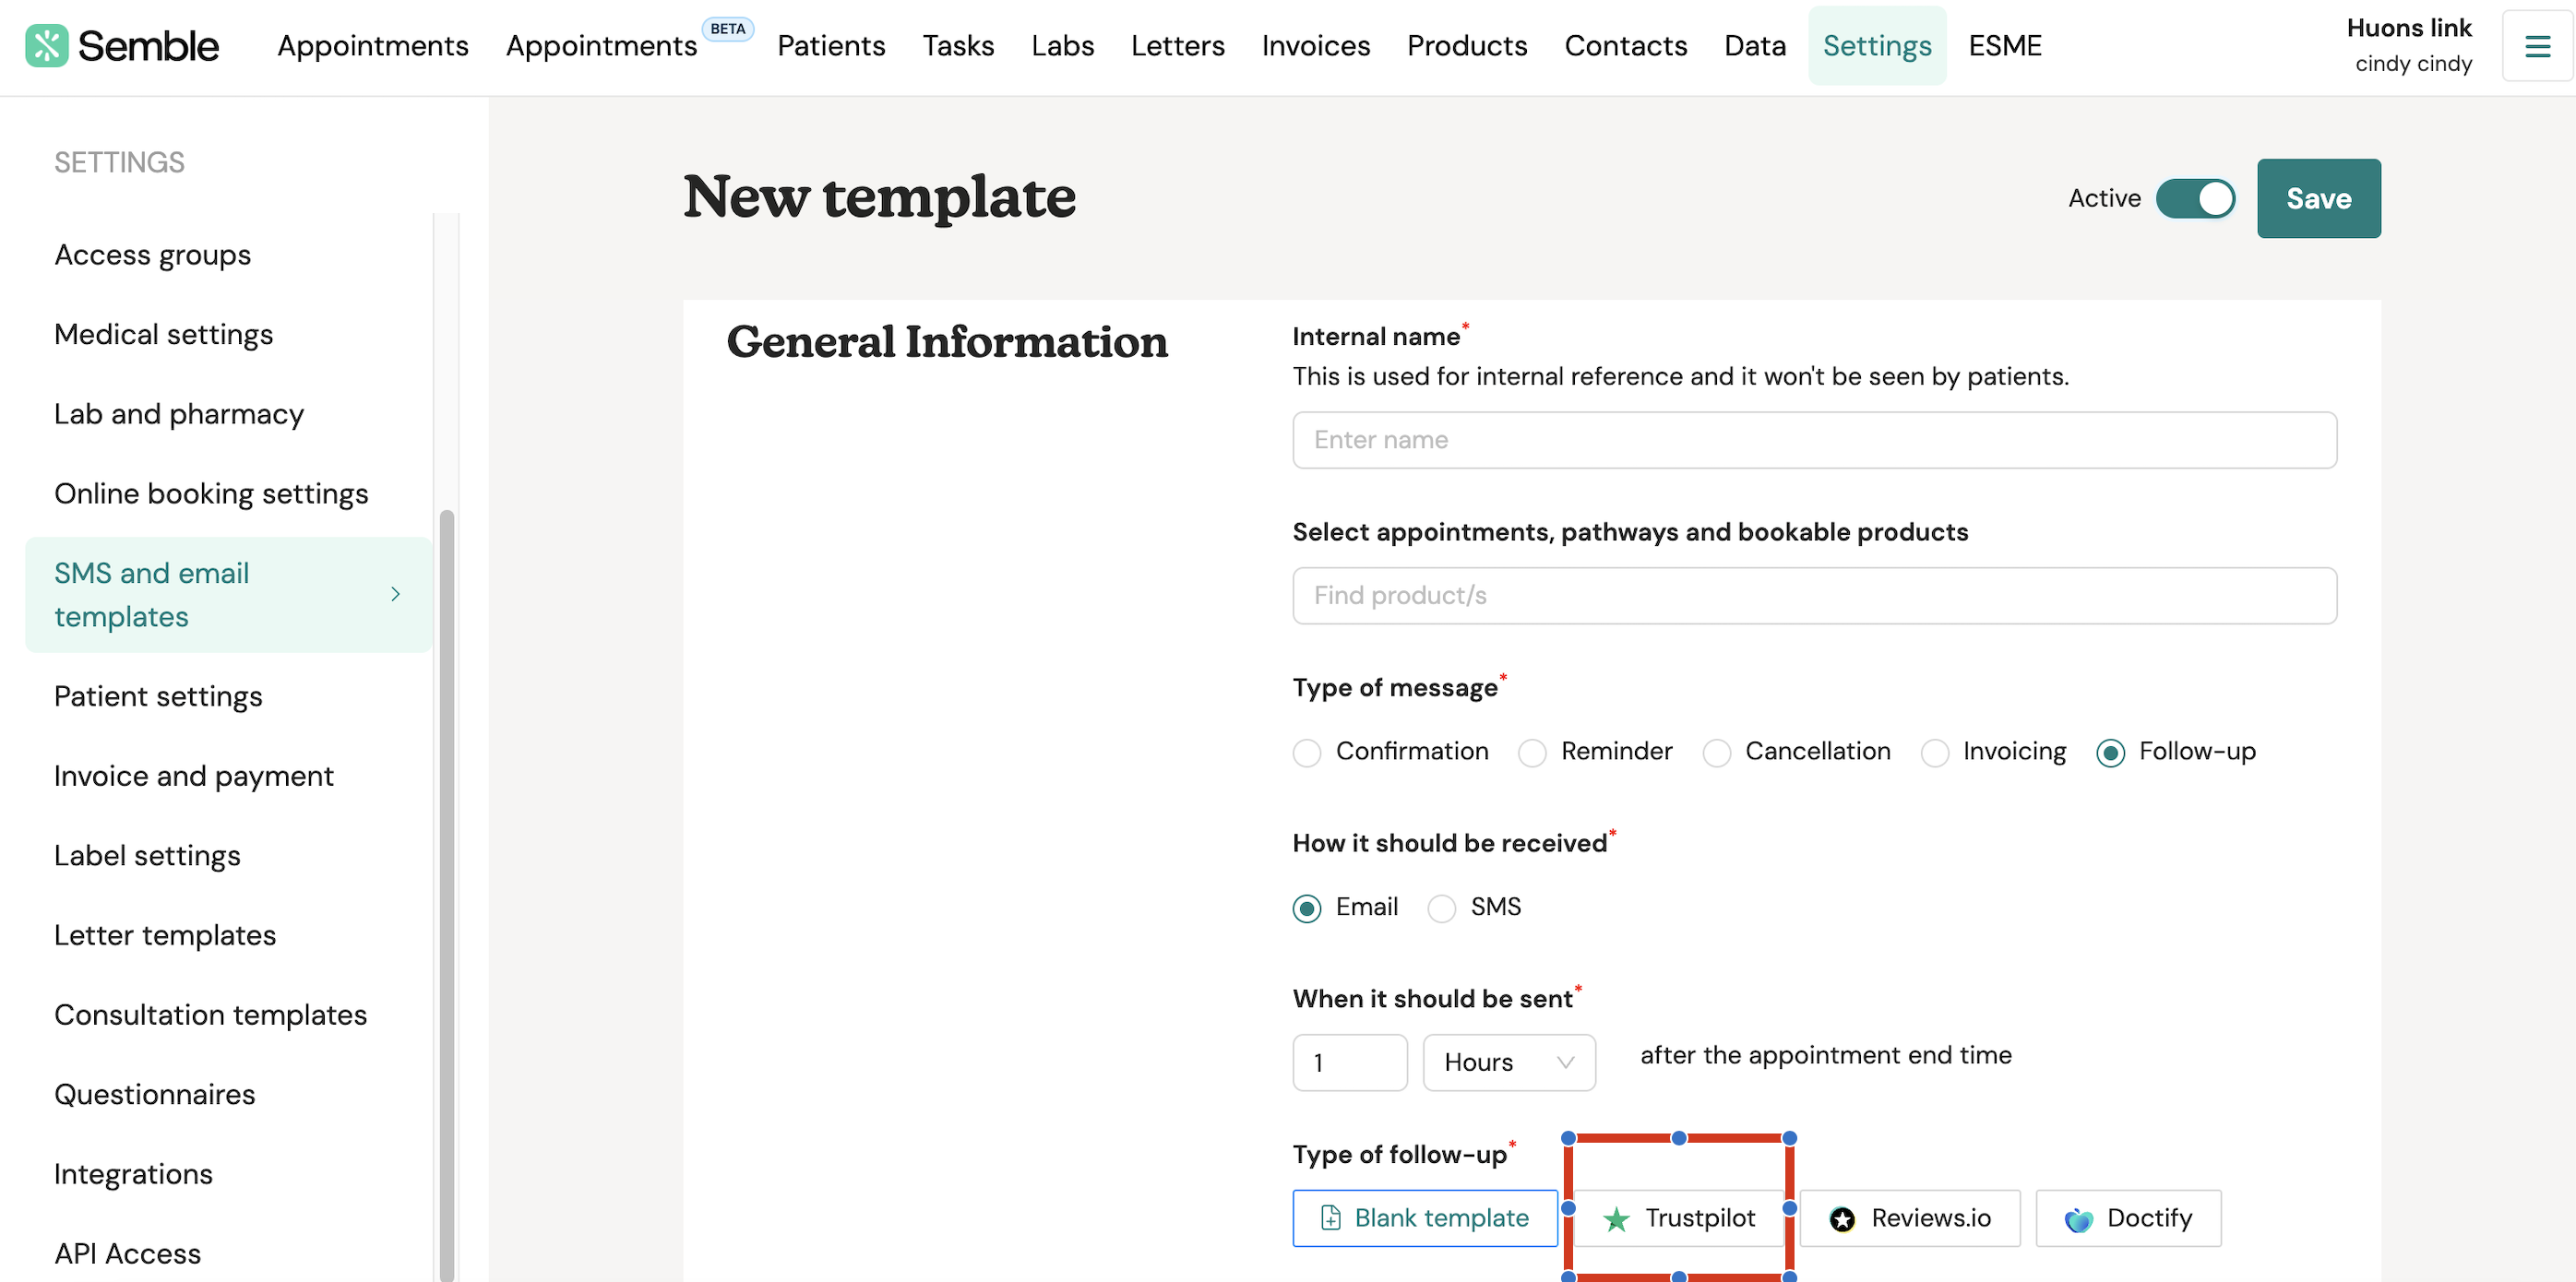Select the Invoicing radio button
Screen dimensions: 2576x1282
click(x=1934, y=752)
